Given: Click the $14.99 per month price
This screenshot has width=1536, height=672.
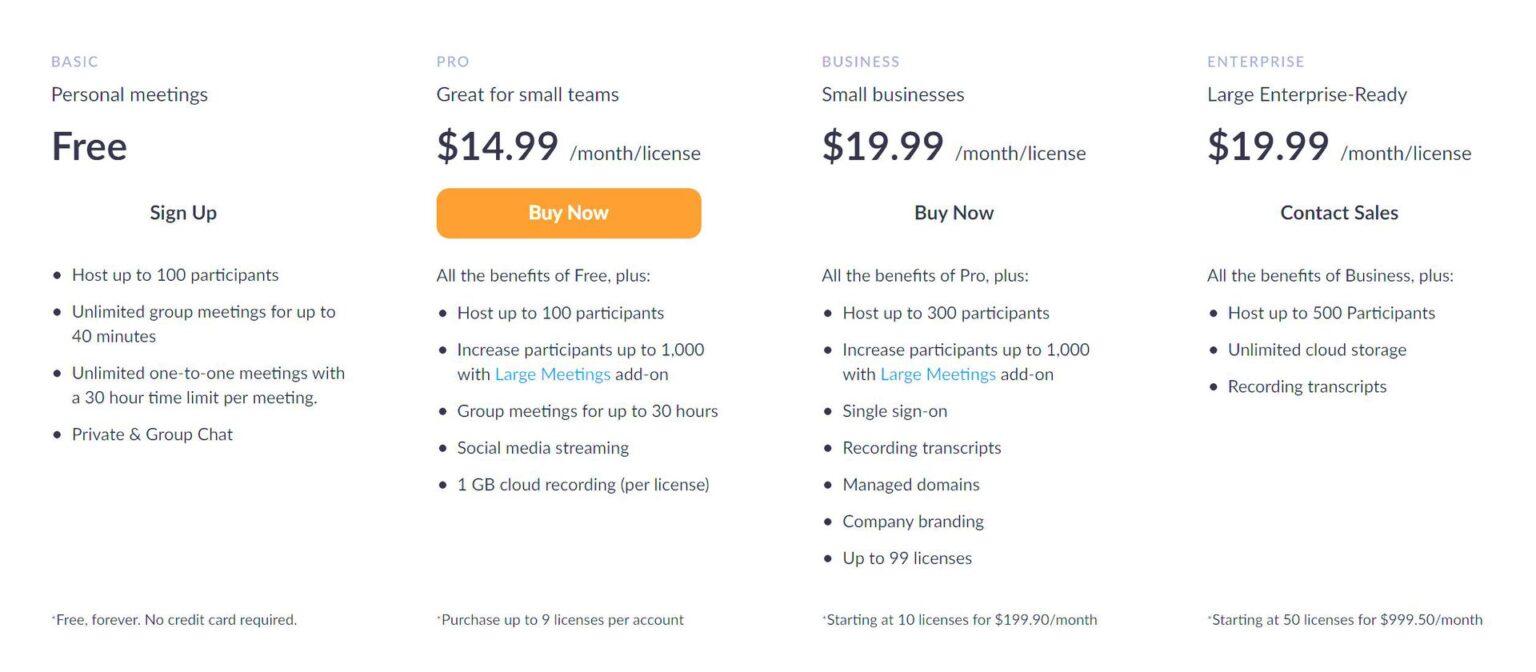Looking at the screenshot, I should pyautogui.click(x=497, y=146).
